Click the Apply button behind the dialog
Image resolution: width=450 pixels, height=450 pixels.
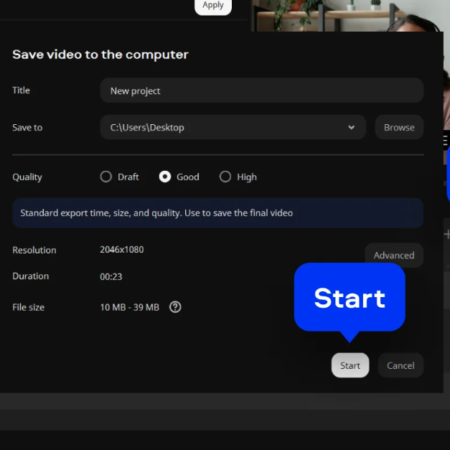tap(213, 6)
